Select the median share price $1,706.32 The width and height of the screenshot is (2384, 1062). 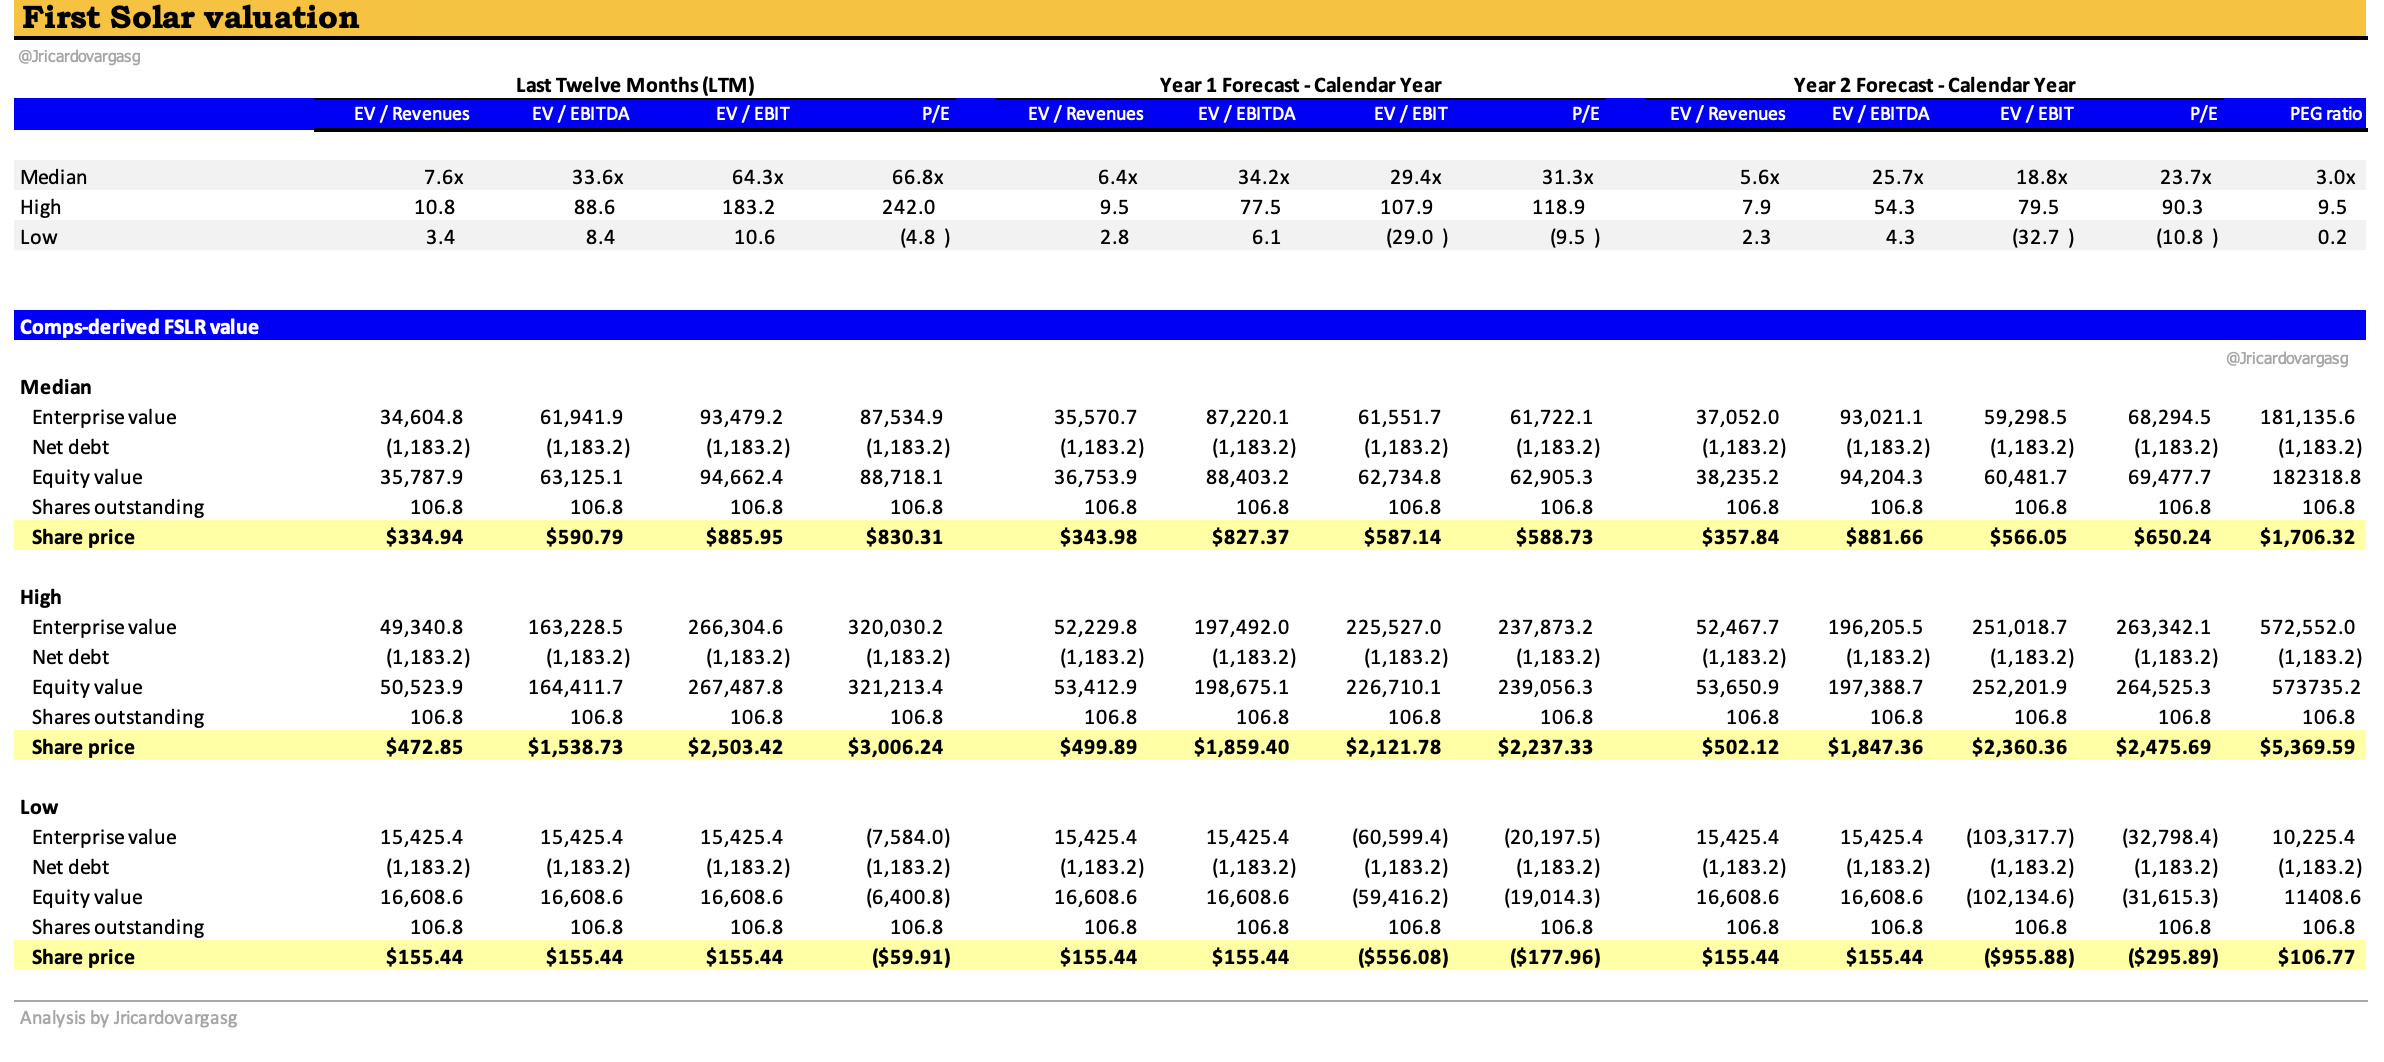[x=2307, y=537]
